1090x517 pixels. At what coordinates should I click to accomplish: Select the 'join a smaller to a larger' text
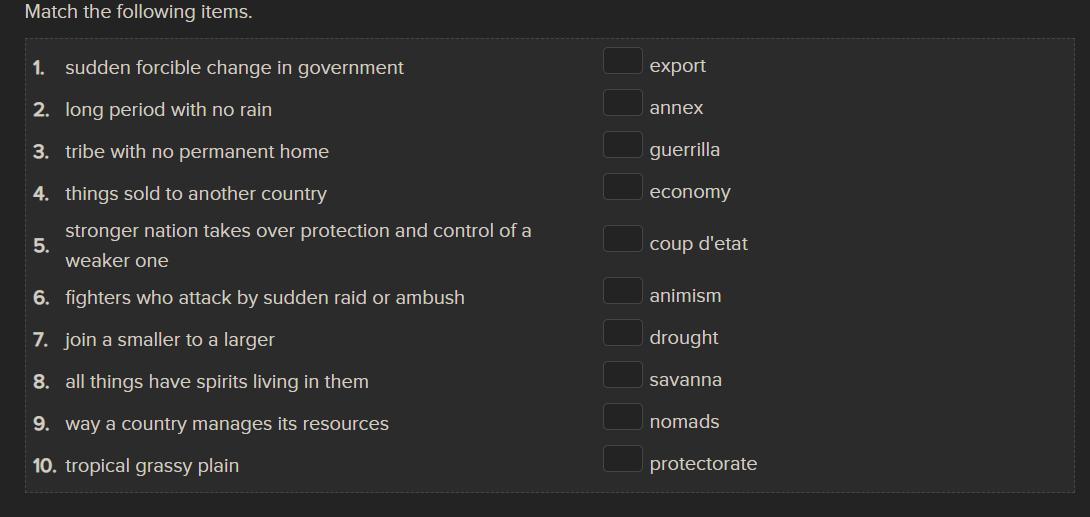click(170, 340)
